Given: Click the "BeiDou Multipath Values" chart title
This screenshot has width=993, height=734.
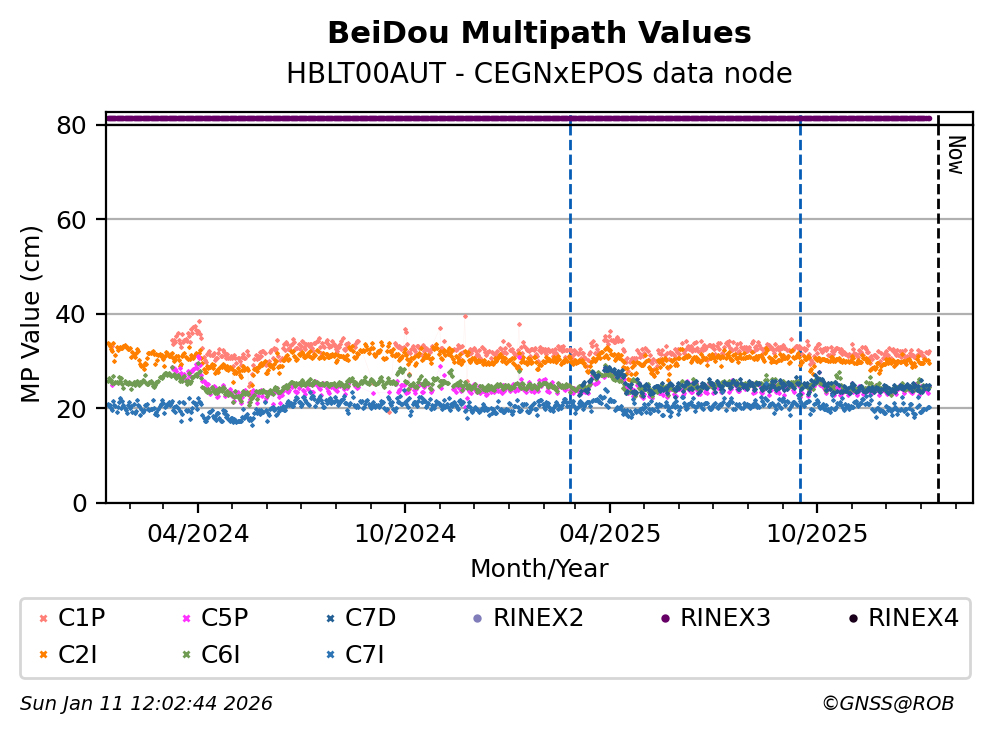Looking at the screenshot, I should point(539,33).
